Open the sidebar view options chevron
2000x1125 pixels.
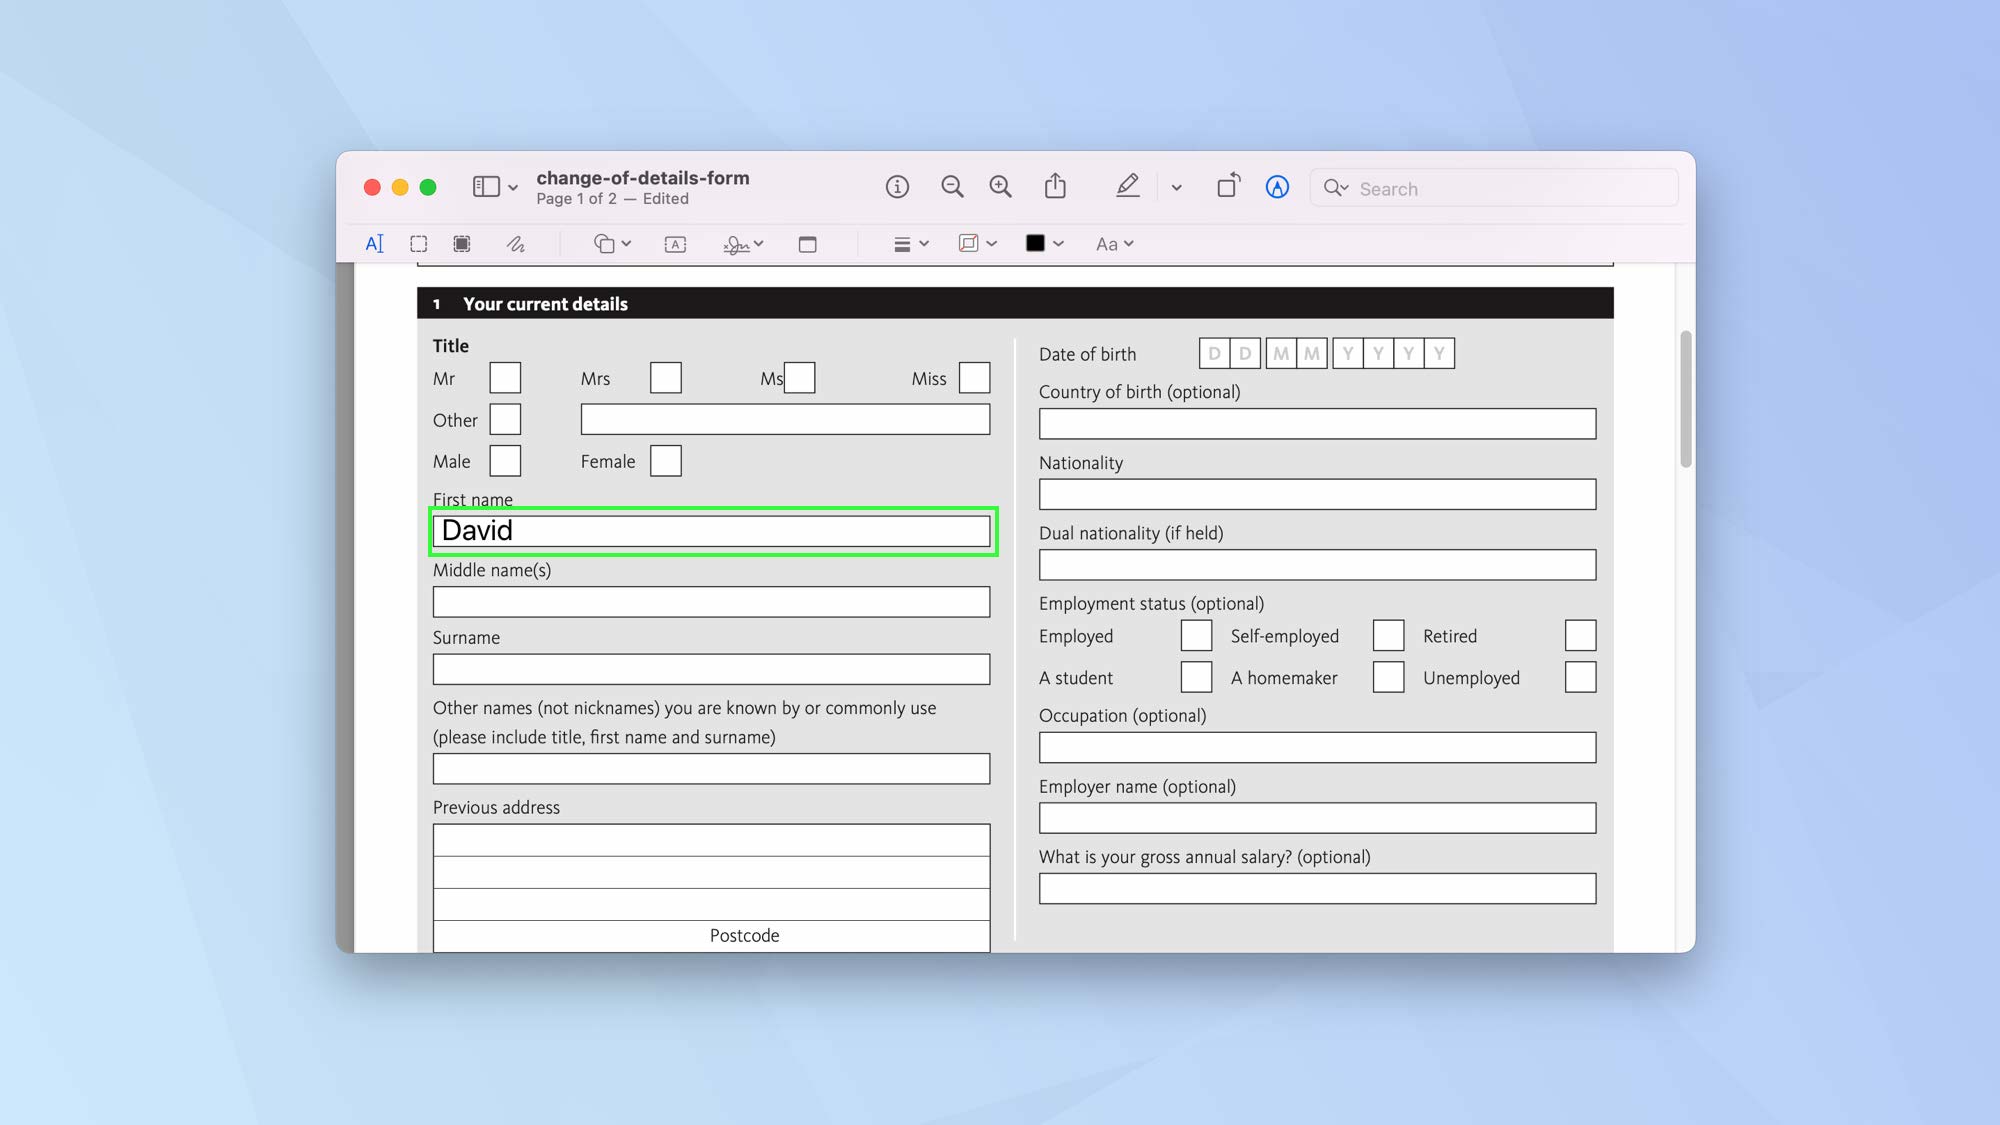pos(511,188)
